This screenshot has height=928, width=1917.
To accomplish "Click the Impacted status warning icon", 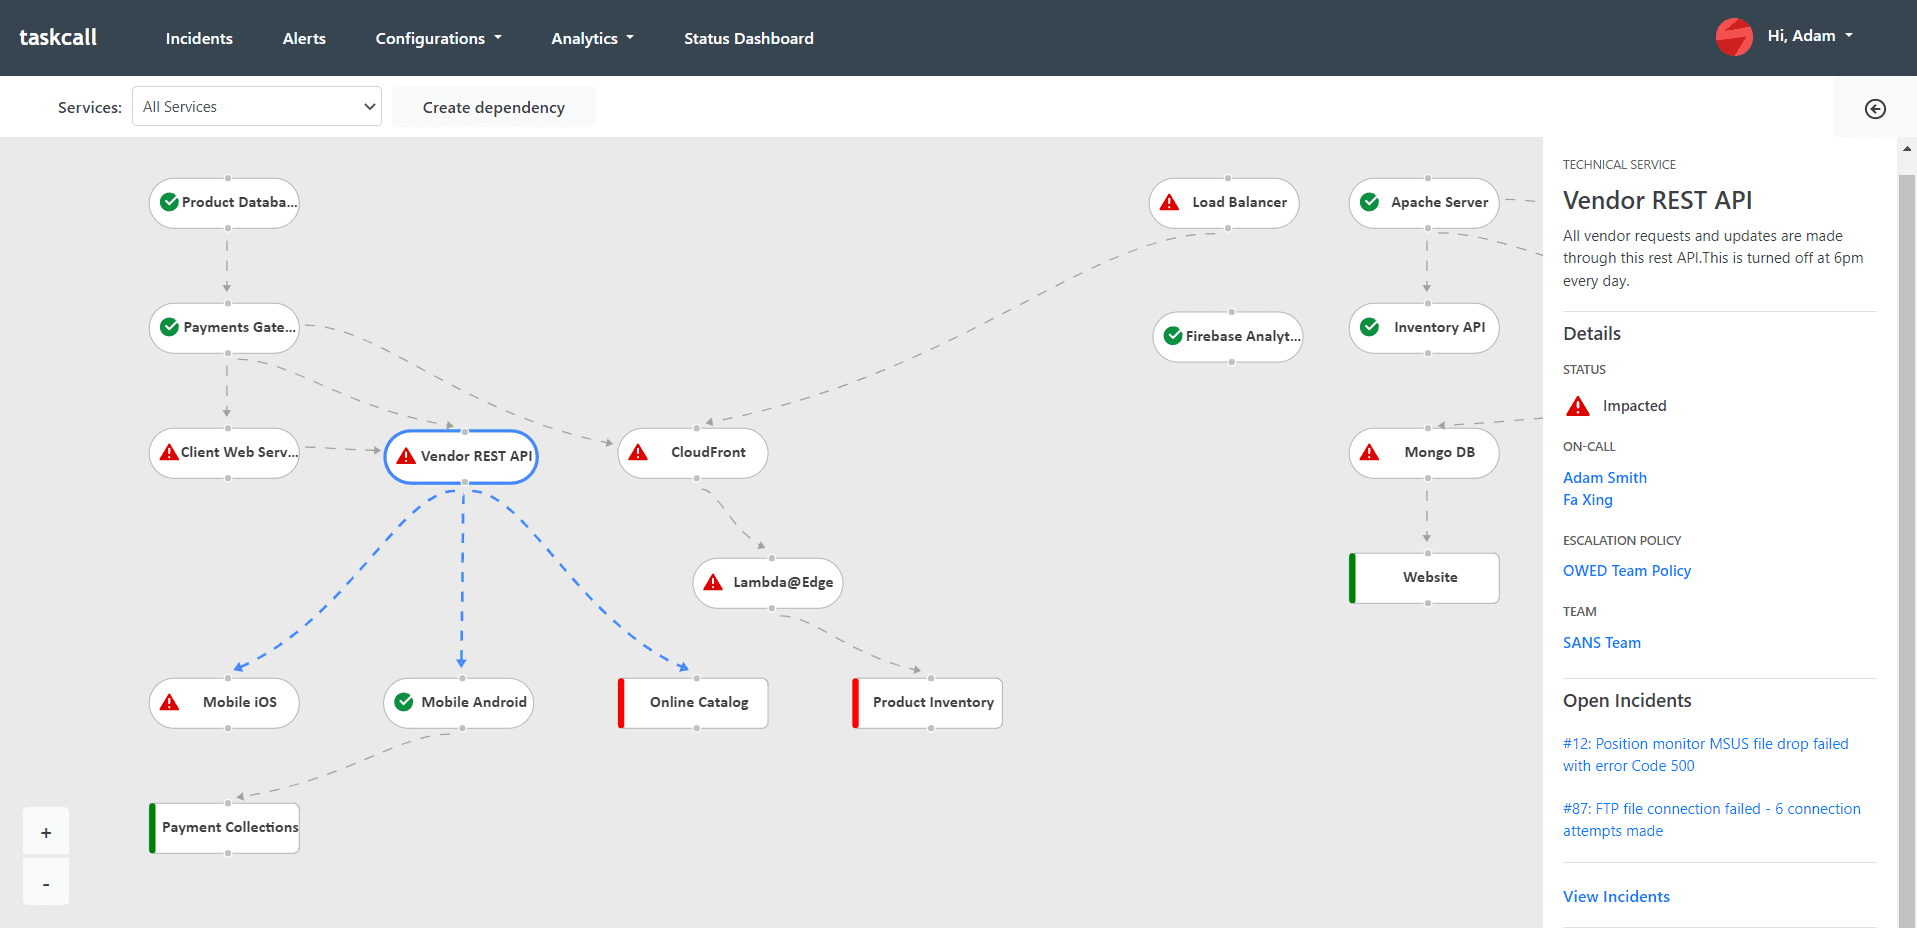I will (1578, 406).
